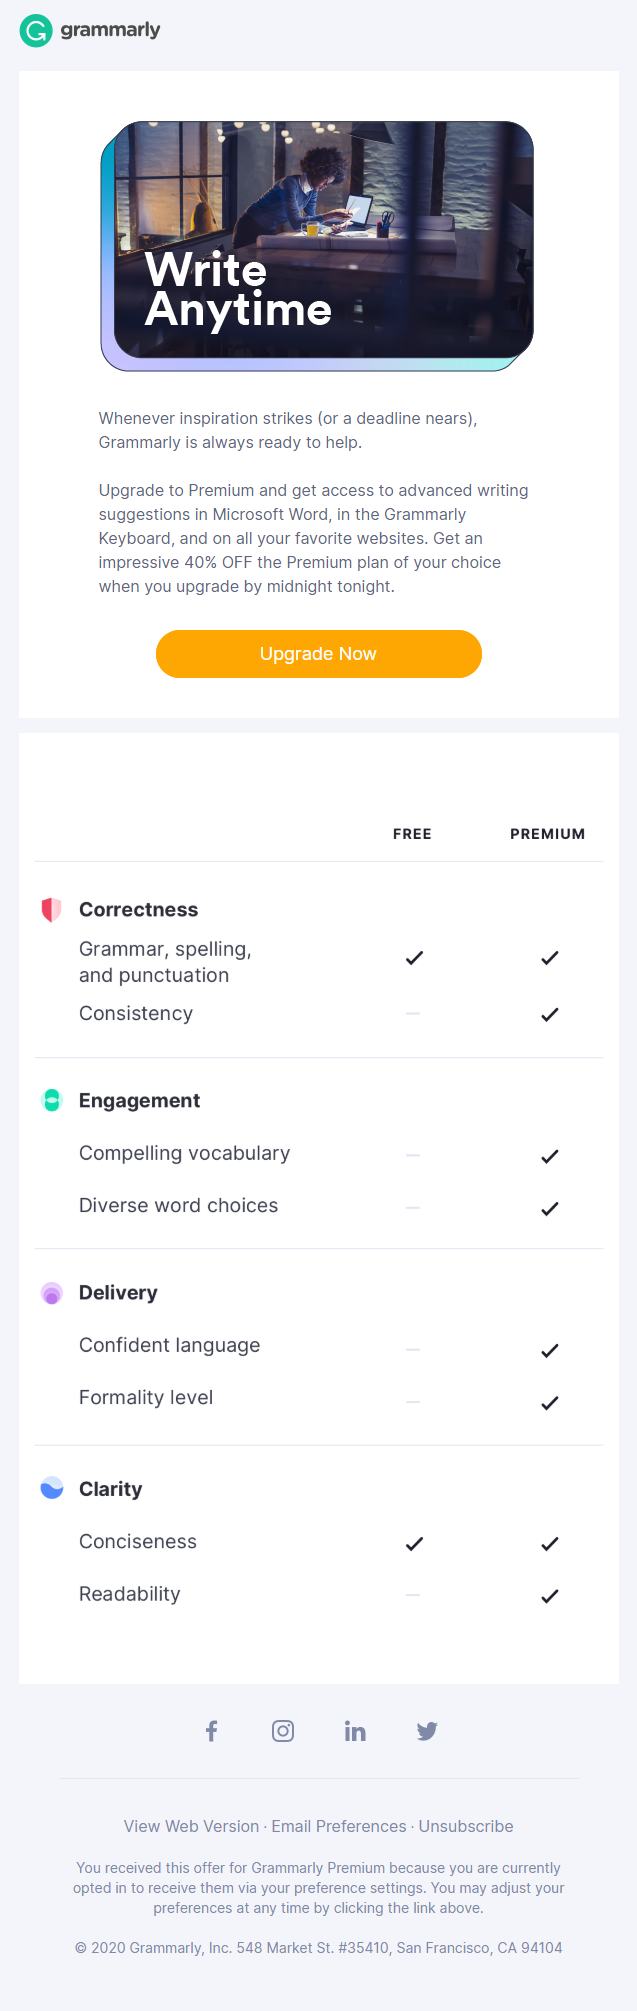Open Grammarly's Facebook page

pos(211,1730)
